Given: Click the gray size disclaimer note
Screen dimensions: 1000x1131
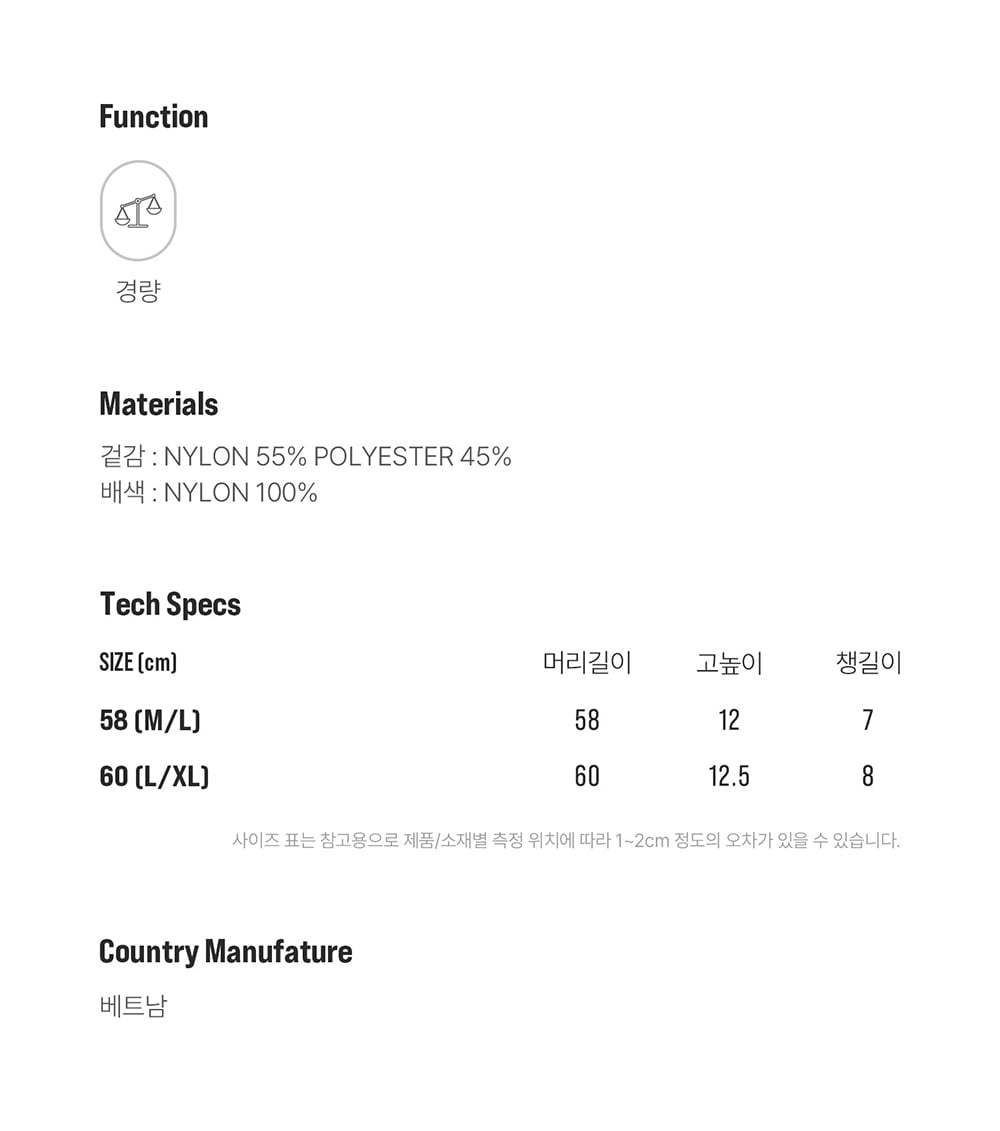Looking at the screenshot, I should 566,840.
